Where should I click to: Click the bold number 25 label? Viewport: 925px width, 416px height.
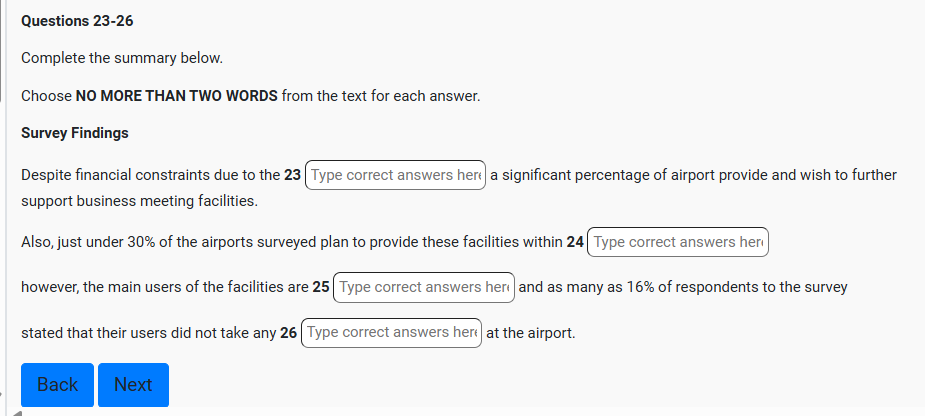click(x=321, y=287)
